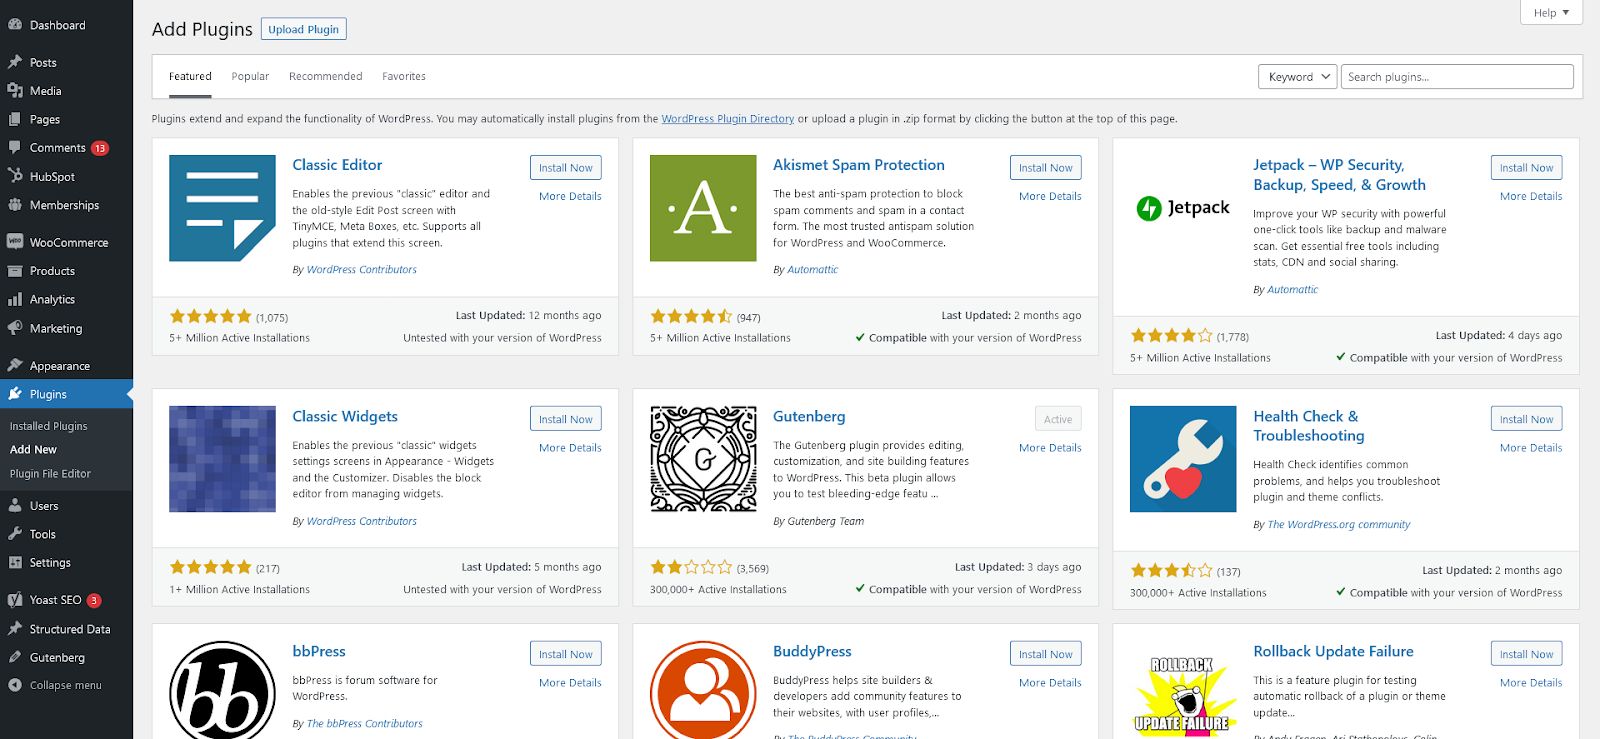Click the Settings sidebar icon
The width and height of the screenshot is (1600, 739).
(15, 562)
